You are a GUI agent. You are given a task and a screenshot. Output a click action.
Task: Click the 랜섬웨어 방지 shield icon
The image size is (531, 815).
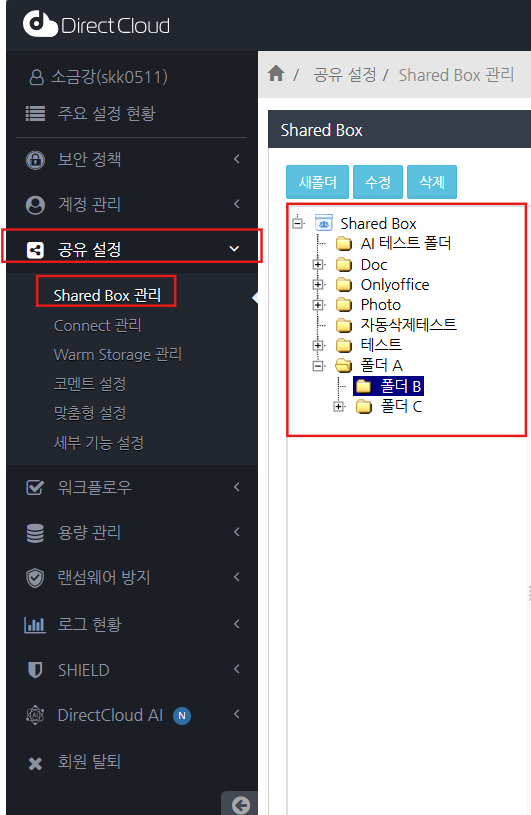(x=35, y=578)
